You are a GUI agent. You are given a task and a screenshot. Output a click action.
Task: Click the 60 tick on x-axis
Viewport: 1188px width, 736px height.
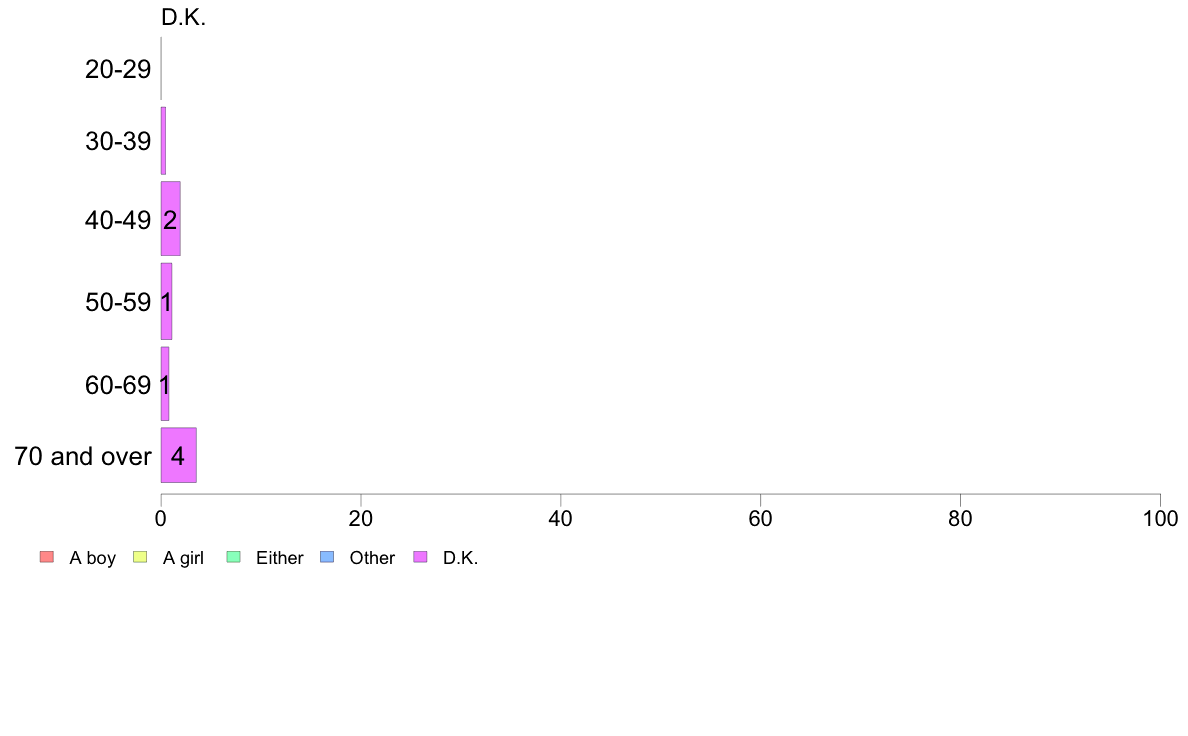pos(761,518)
